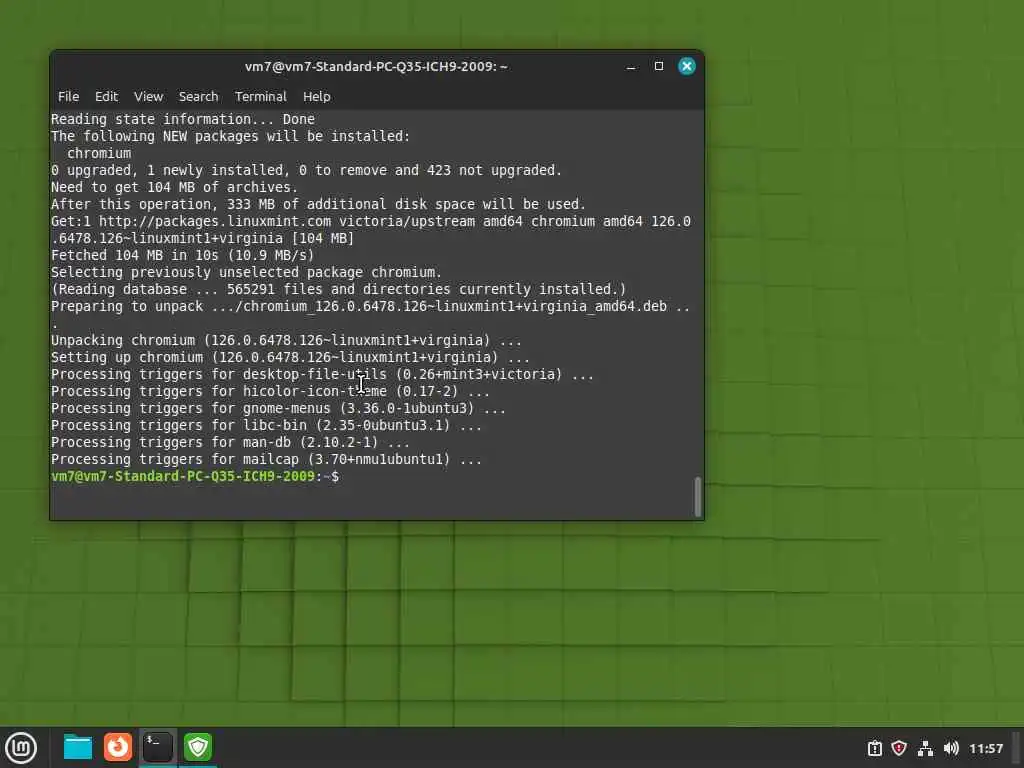
Task: Click the terminal vertical scrollbar handle
Action: 697,497
